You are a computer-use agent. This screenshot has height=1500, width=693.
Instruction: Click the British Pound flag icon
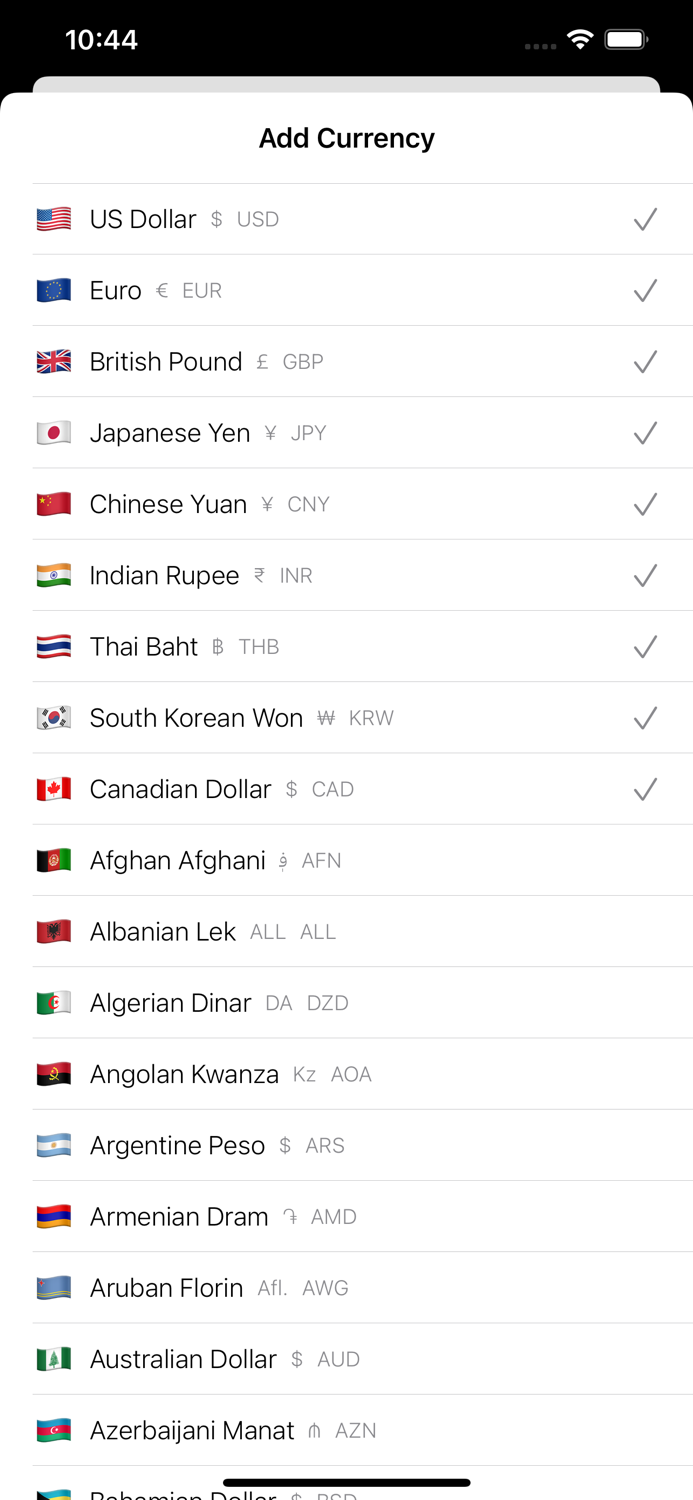(54, 362)
